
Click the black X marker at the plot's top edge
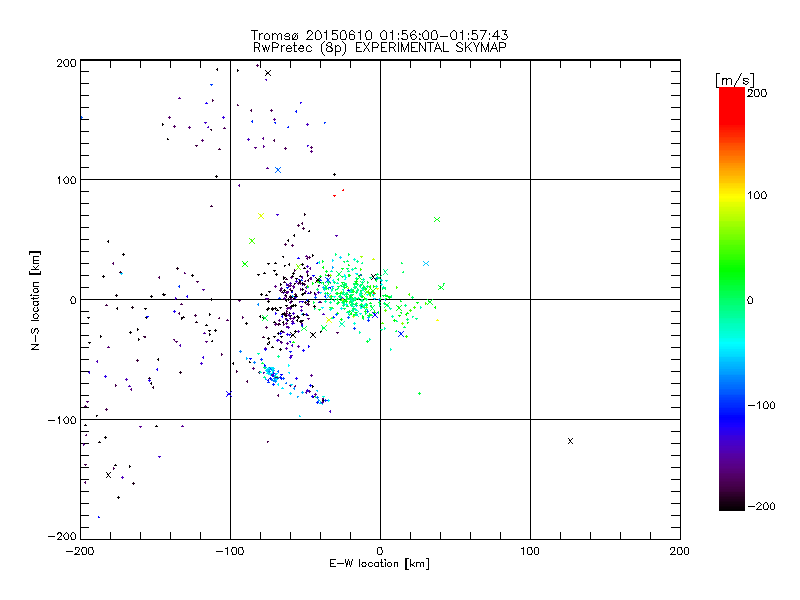tap(268, 73)
